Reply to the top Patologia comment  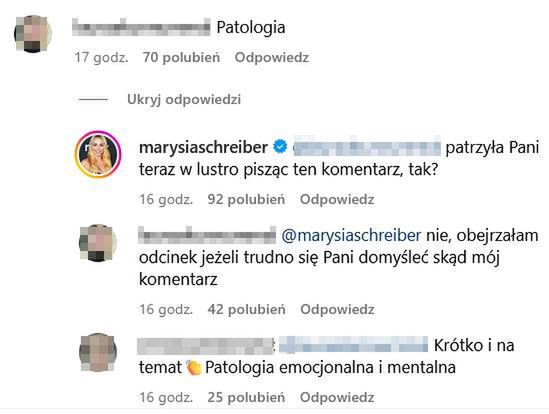[x=272, y=57]
